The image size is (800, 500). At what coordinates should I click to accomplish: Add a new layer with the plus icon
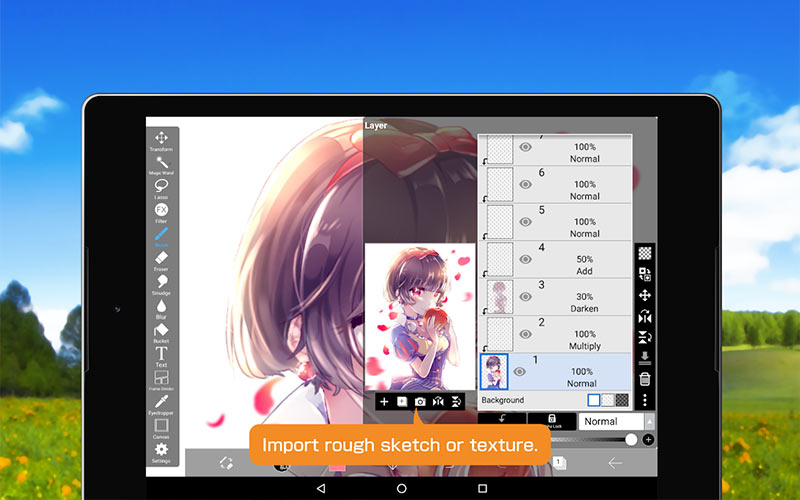click(384, 402)
